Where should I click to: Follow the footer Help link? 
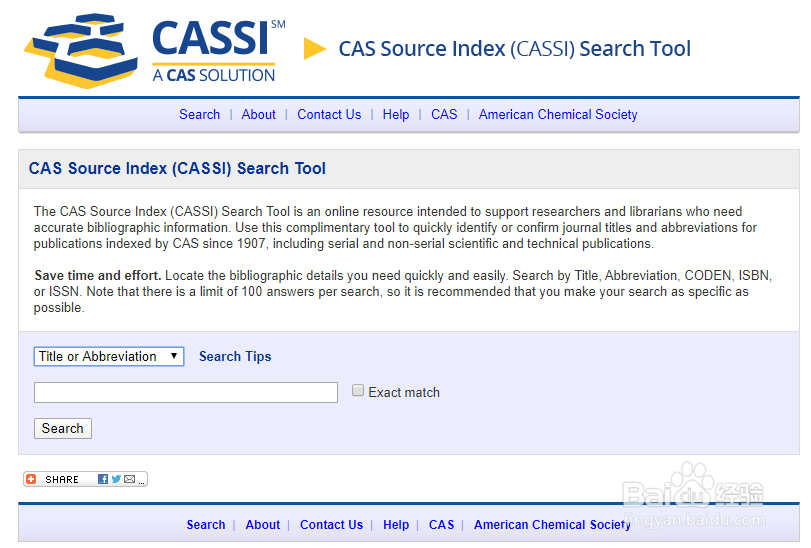(396, 525)
